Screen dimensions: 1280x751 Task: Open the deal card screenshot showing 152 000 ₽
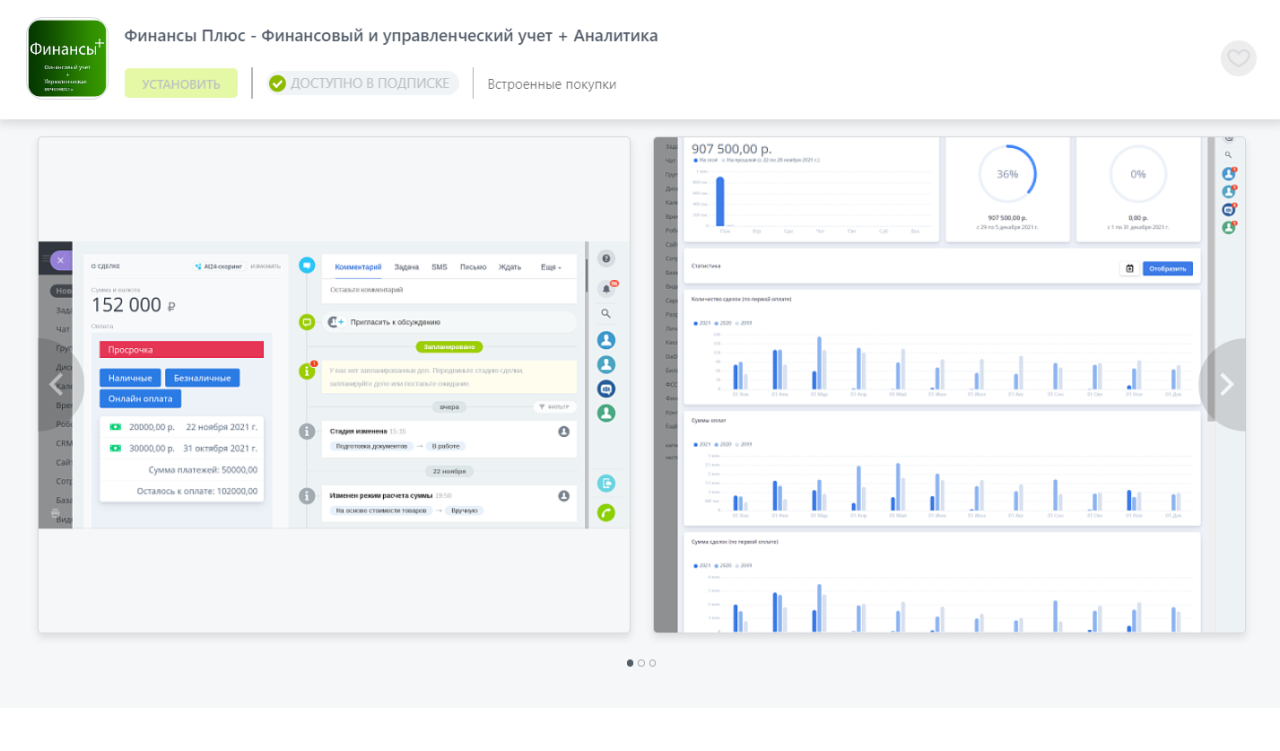(334, 385)
